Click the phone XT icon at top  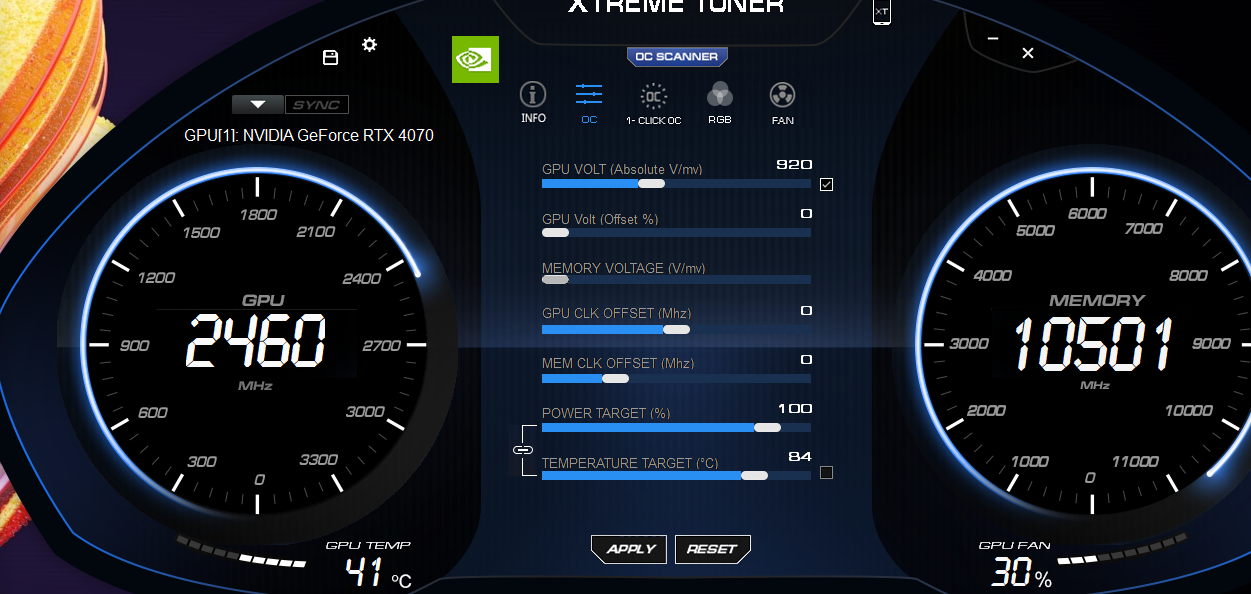[881, 12]
